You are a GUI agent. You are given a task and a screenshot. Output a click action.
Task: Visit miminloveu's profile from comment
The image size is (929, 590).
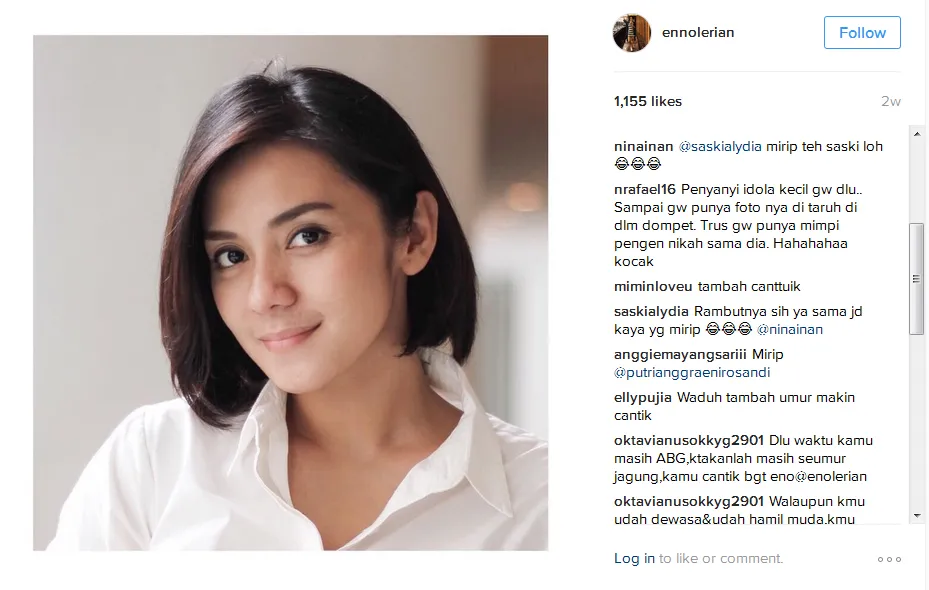coord(653,287)
